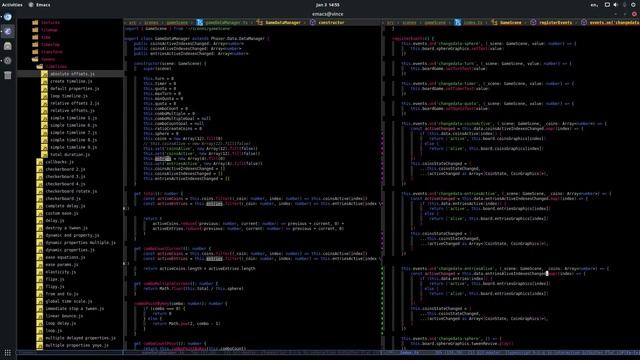
Task: Click the method icon before registerEvents breadcrumb
Action: pos(533,22)
